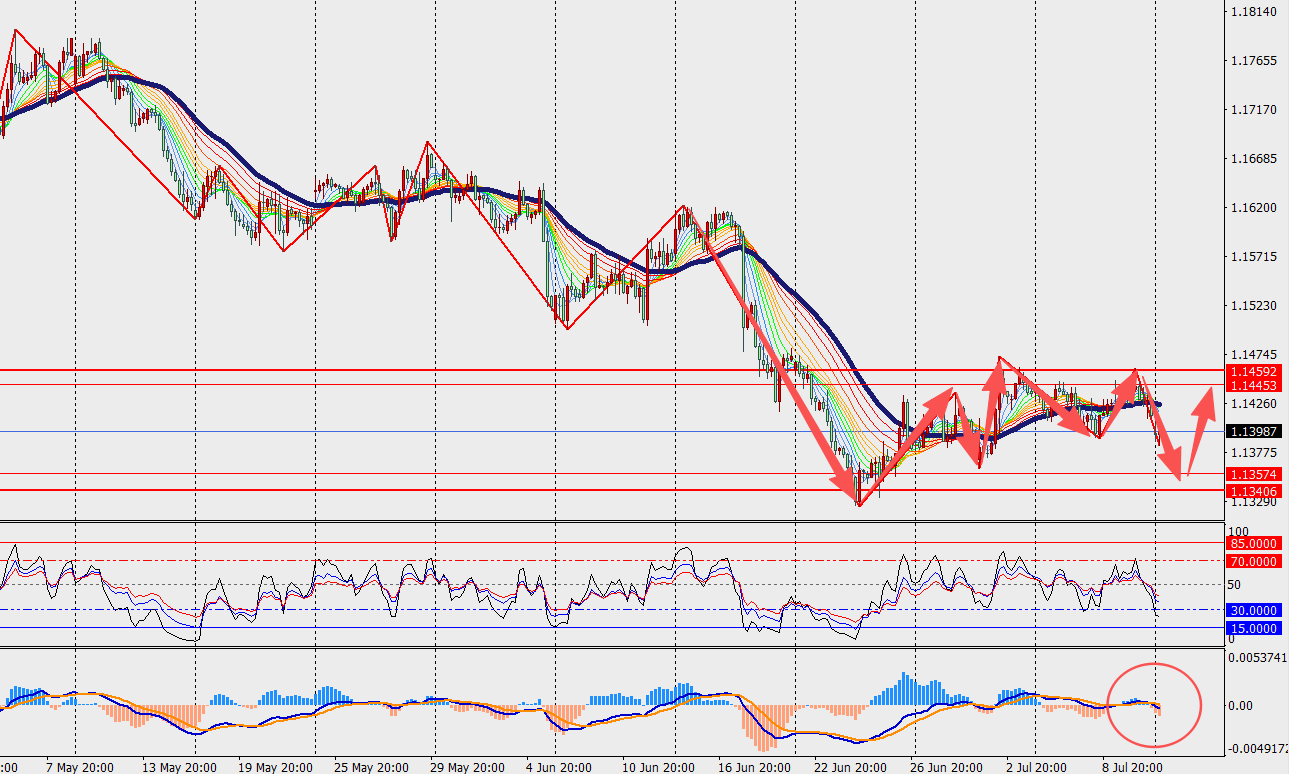Image resolution: width=1290 pixels, height=774 pixels.
Task: Click the 0.0053741 MACD scale value
Action: (x=1256, y=658)
